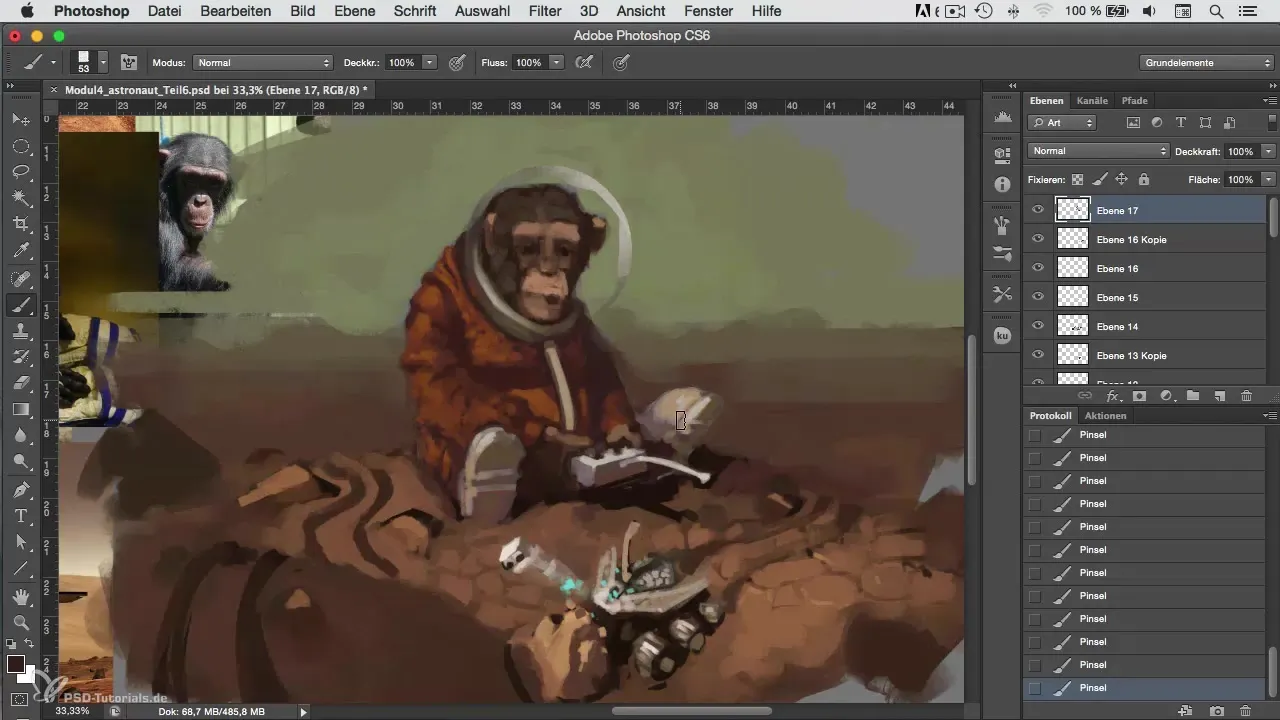The image size is (1280, 720).
Task: Open Fluss flow slider dropdown
Action: (557, 62)
